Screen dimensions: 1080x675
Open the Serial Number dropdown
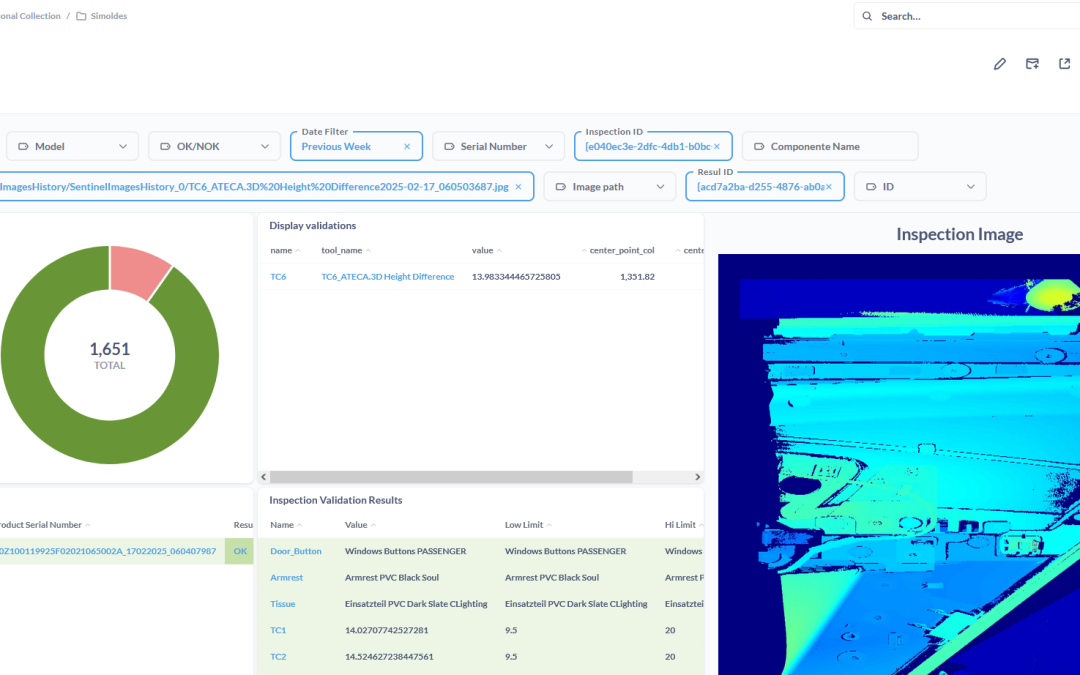tap(499, 147)
